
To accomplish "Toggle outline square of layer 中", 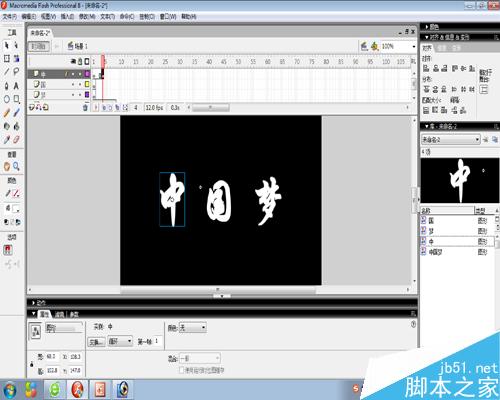I will pos(87,74).
